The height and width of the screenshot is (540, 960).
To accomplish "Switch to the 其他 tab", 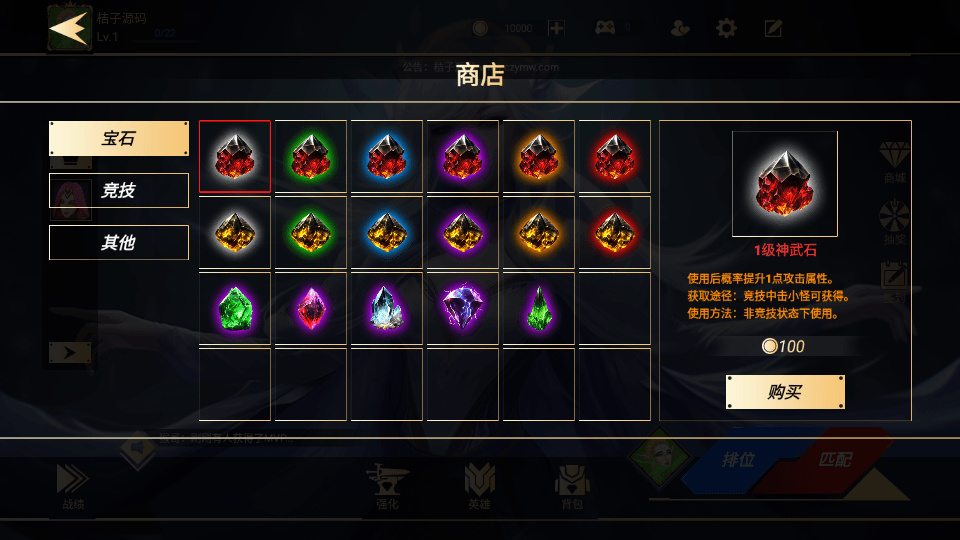I will [119, 242].
